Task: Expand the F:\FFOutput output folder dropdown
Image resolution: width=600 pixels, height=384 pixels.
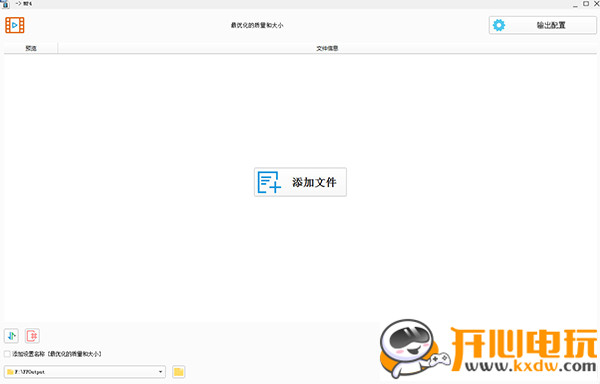Action: 161,372
